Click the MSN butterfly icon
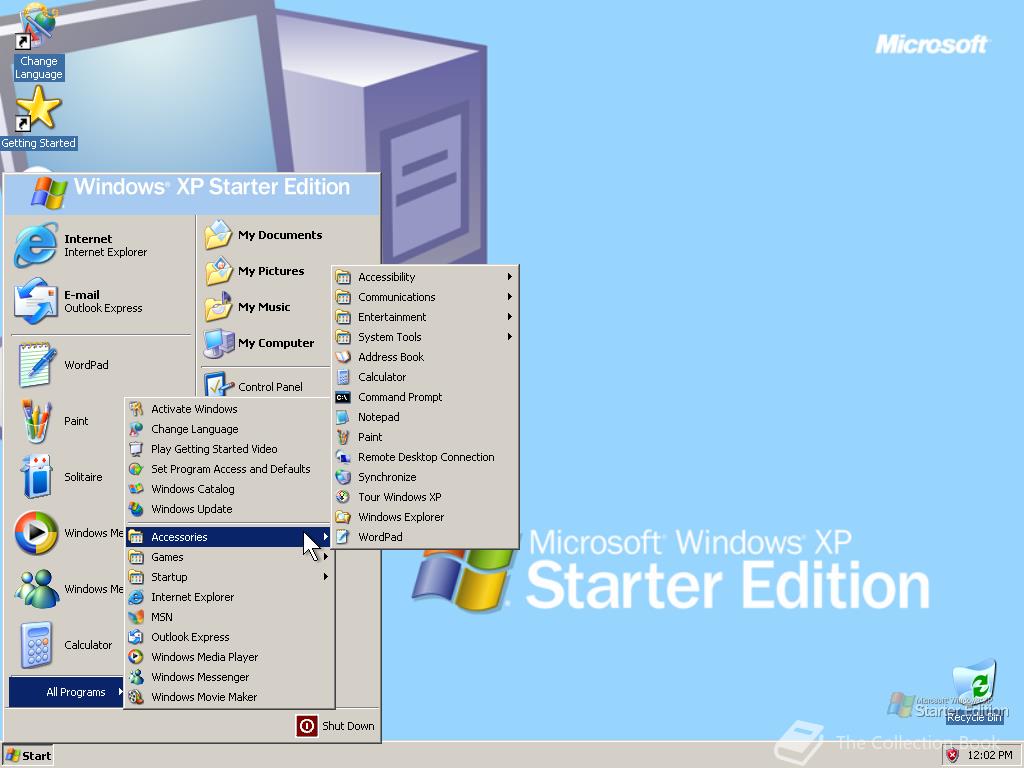Screen dimensions: 1024x768 pos(136,616)
